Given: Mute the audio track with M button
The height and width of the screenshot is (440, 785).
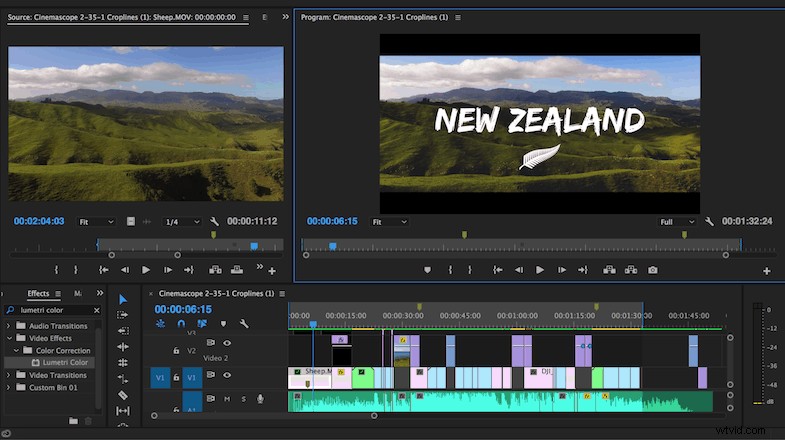Looking at the screenshot, I should point(227,399).
